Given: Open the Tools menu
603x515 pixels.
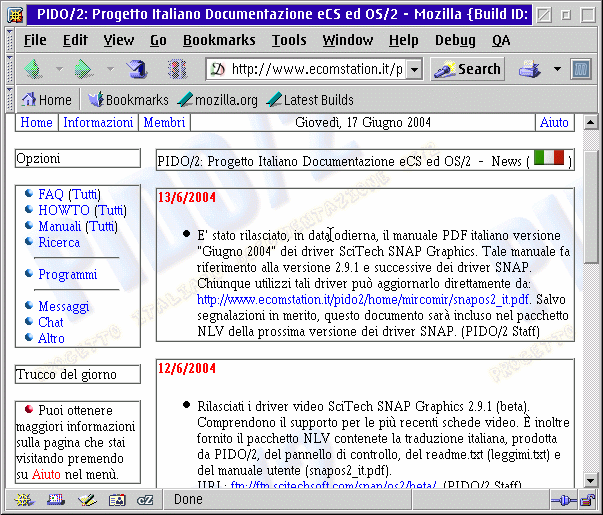Looking at the screenshot, I should 289,40.
